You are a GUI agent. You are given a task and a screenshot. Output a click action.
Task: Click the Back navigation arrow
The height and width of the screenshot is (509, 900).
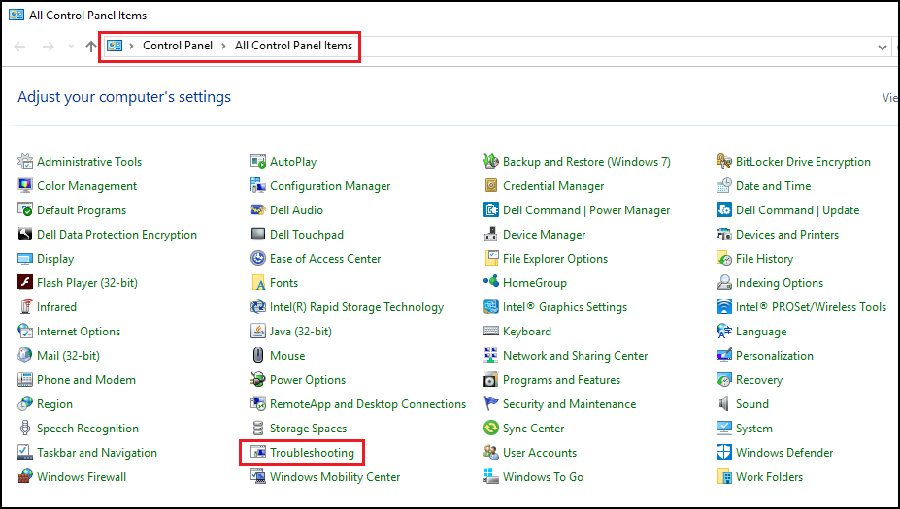tap(20, 47)
